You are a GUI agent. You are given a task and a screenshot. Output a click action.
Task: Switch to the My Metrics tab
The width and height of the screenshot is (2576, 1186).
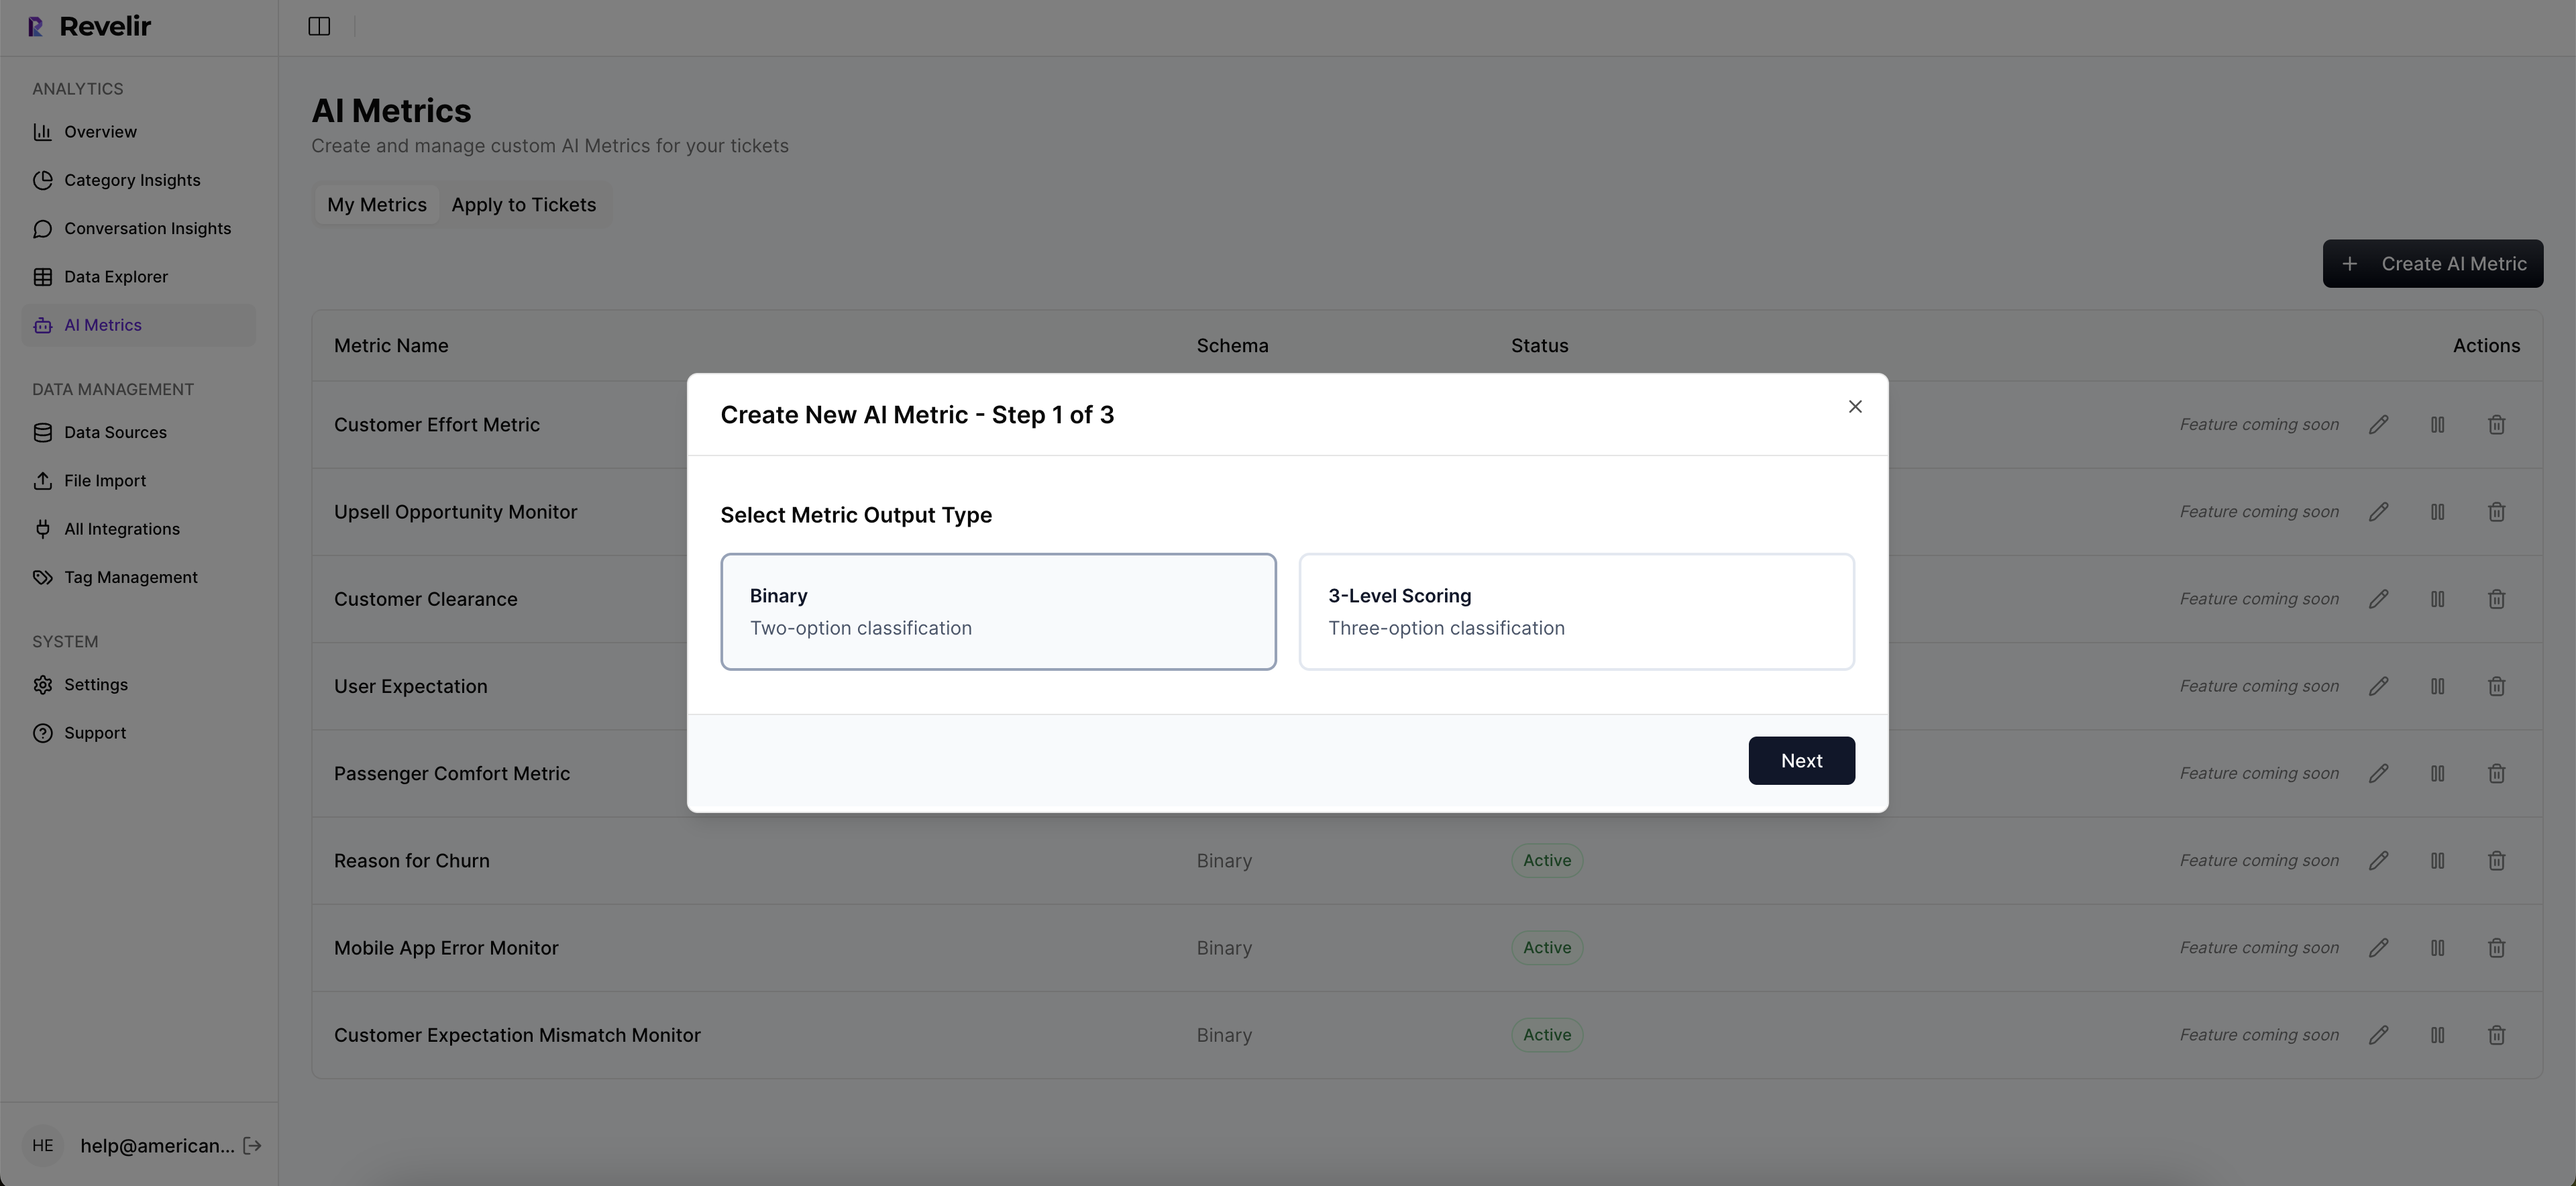tap(377, 204)
